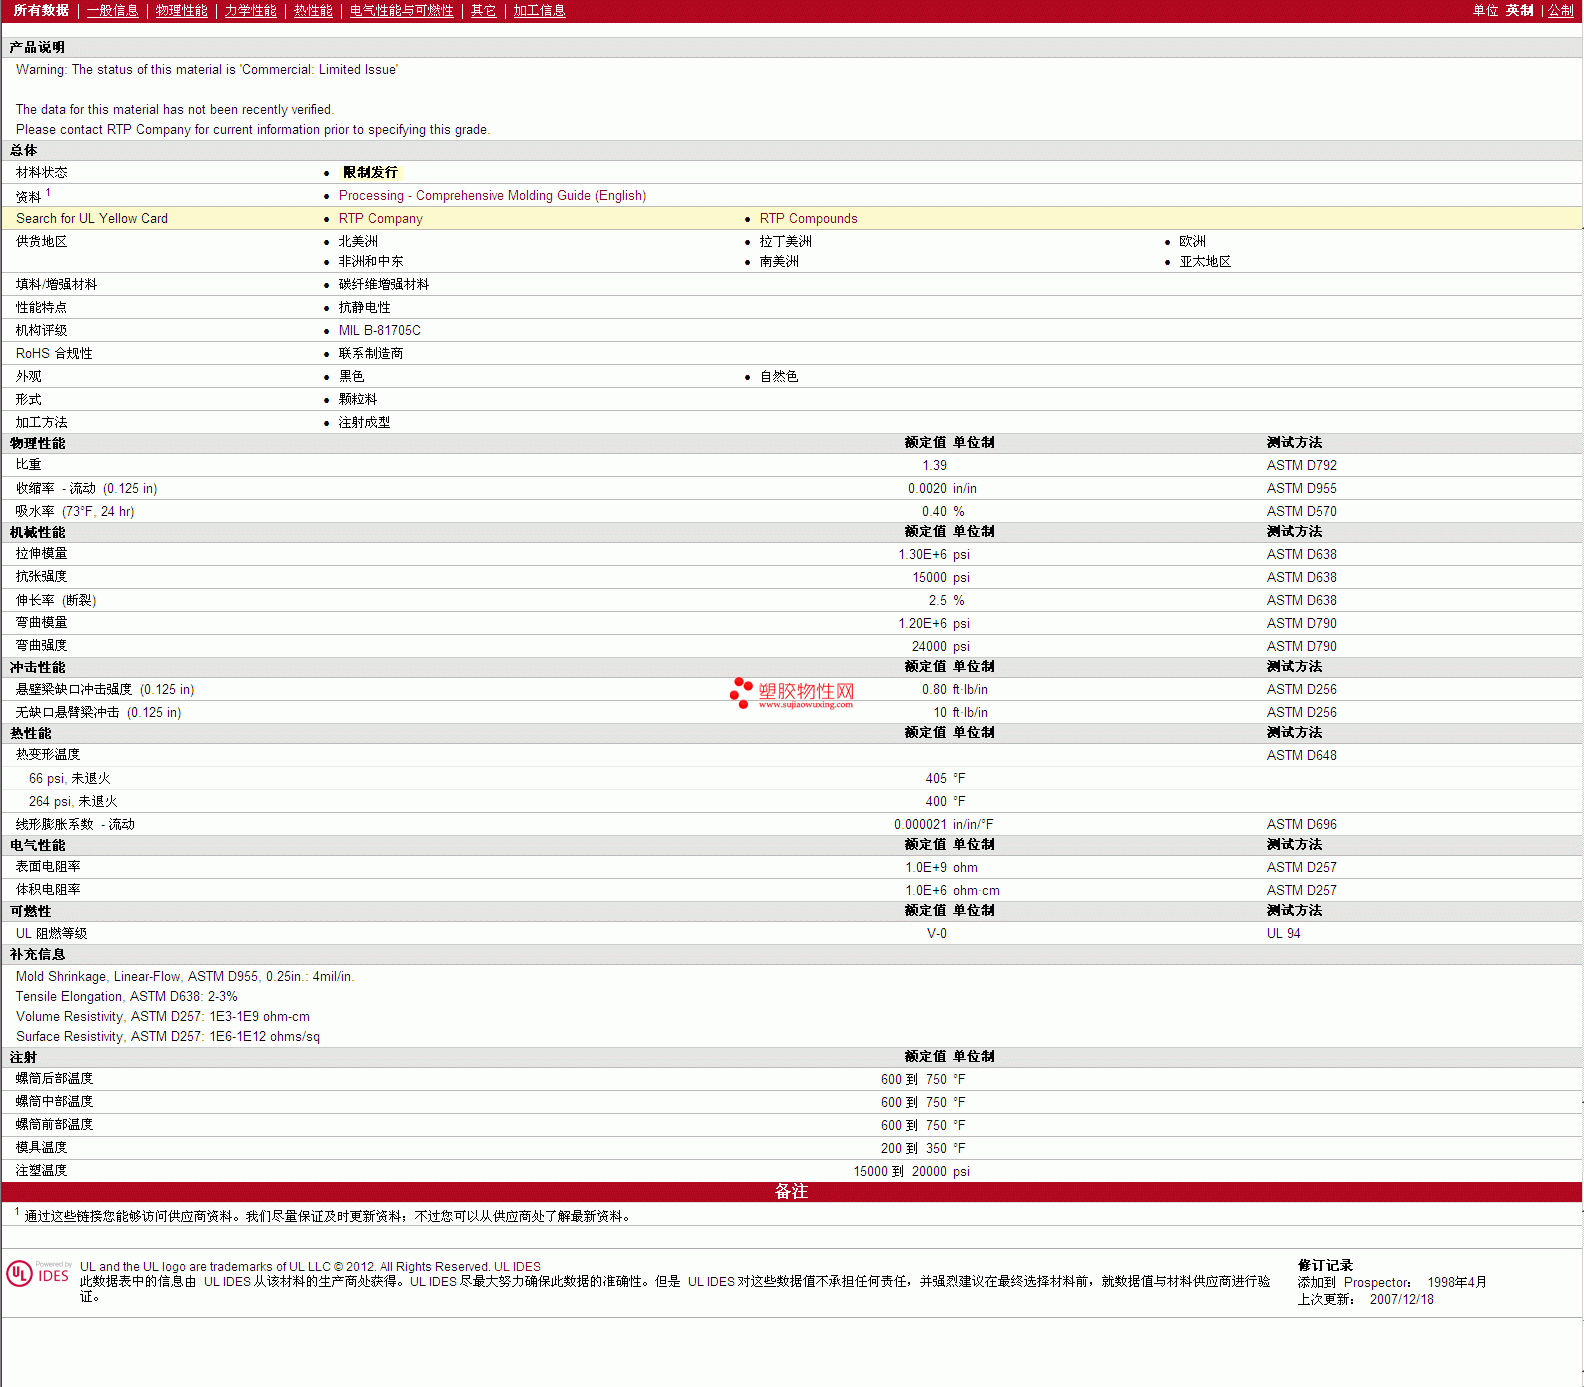The image size is (1584, 1387).
Task: Select the 热性能 tab
Action: [x=313, y=11]
